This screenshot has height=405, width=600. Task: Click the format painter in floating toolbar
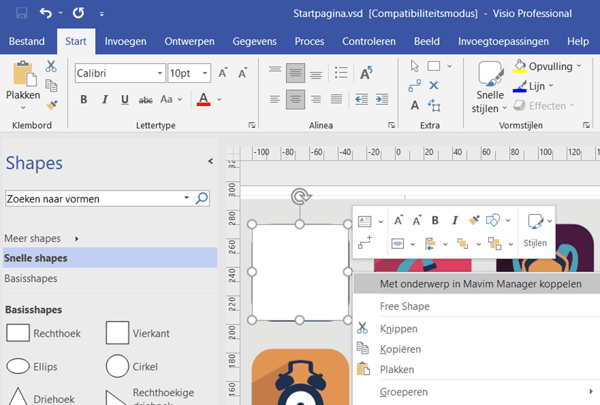[474, 220]
